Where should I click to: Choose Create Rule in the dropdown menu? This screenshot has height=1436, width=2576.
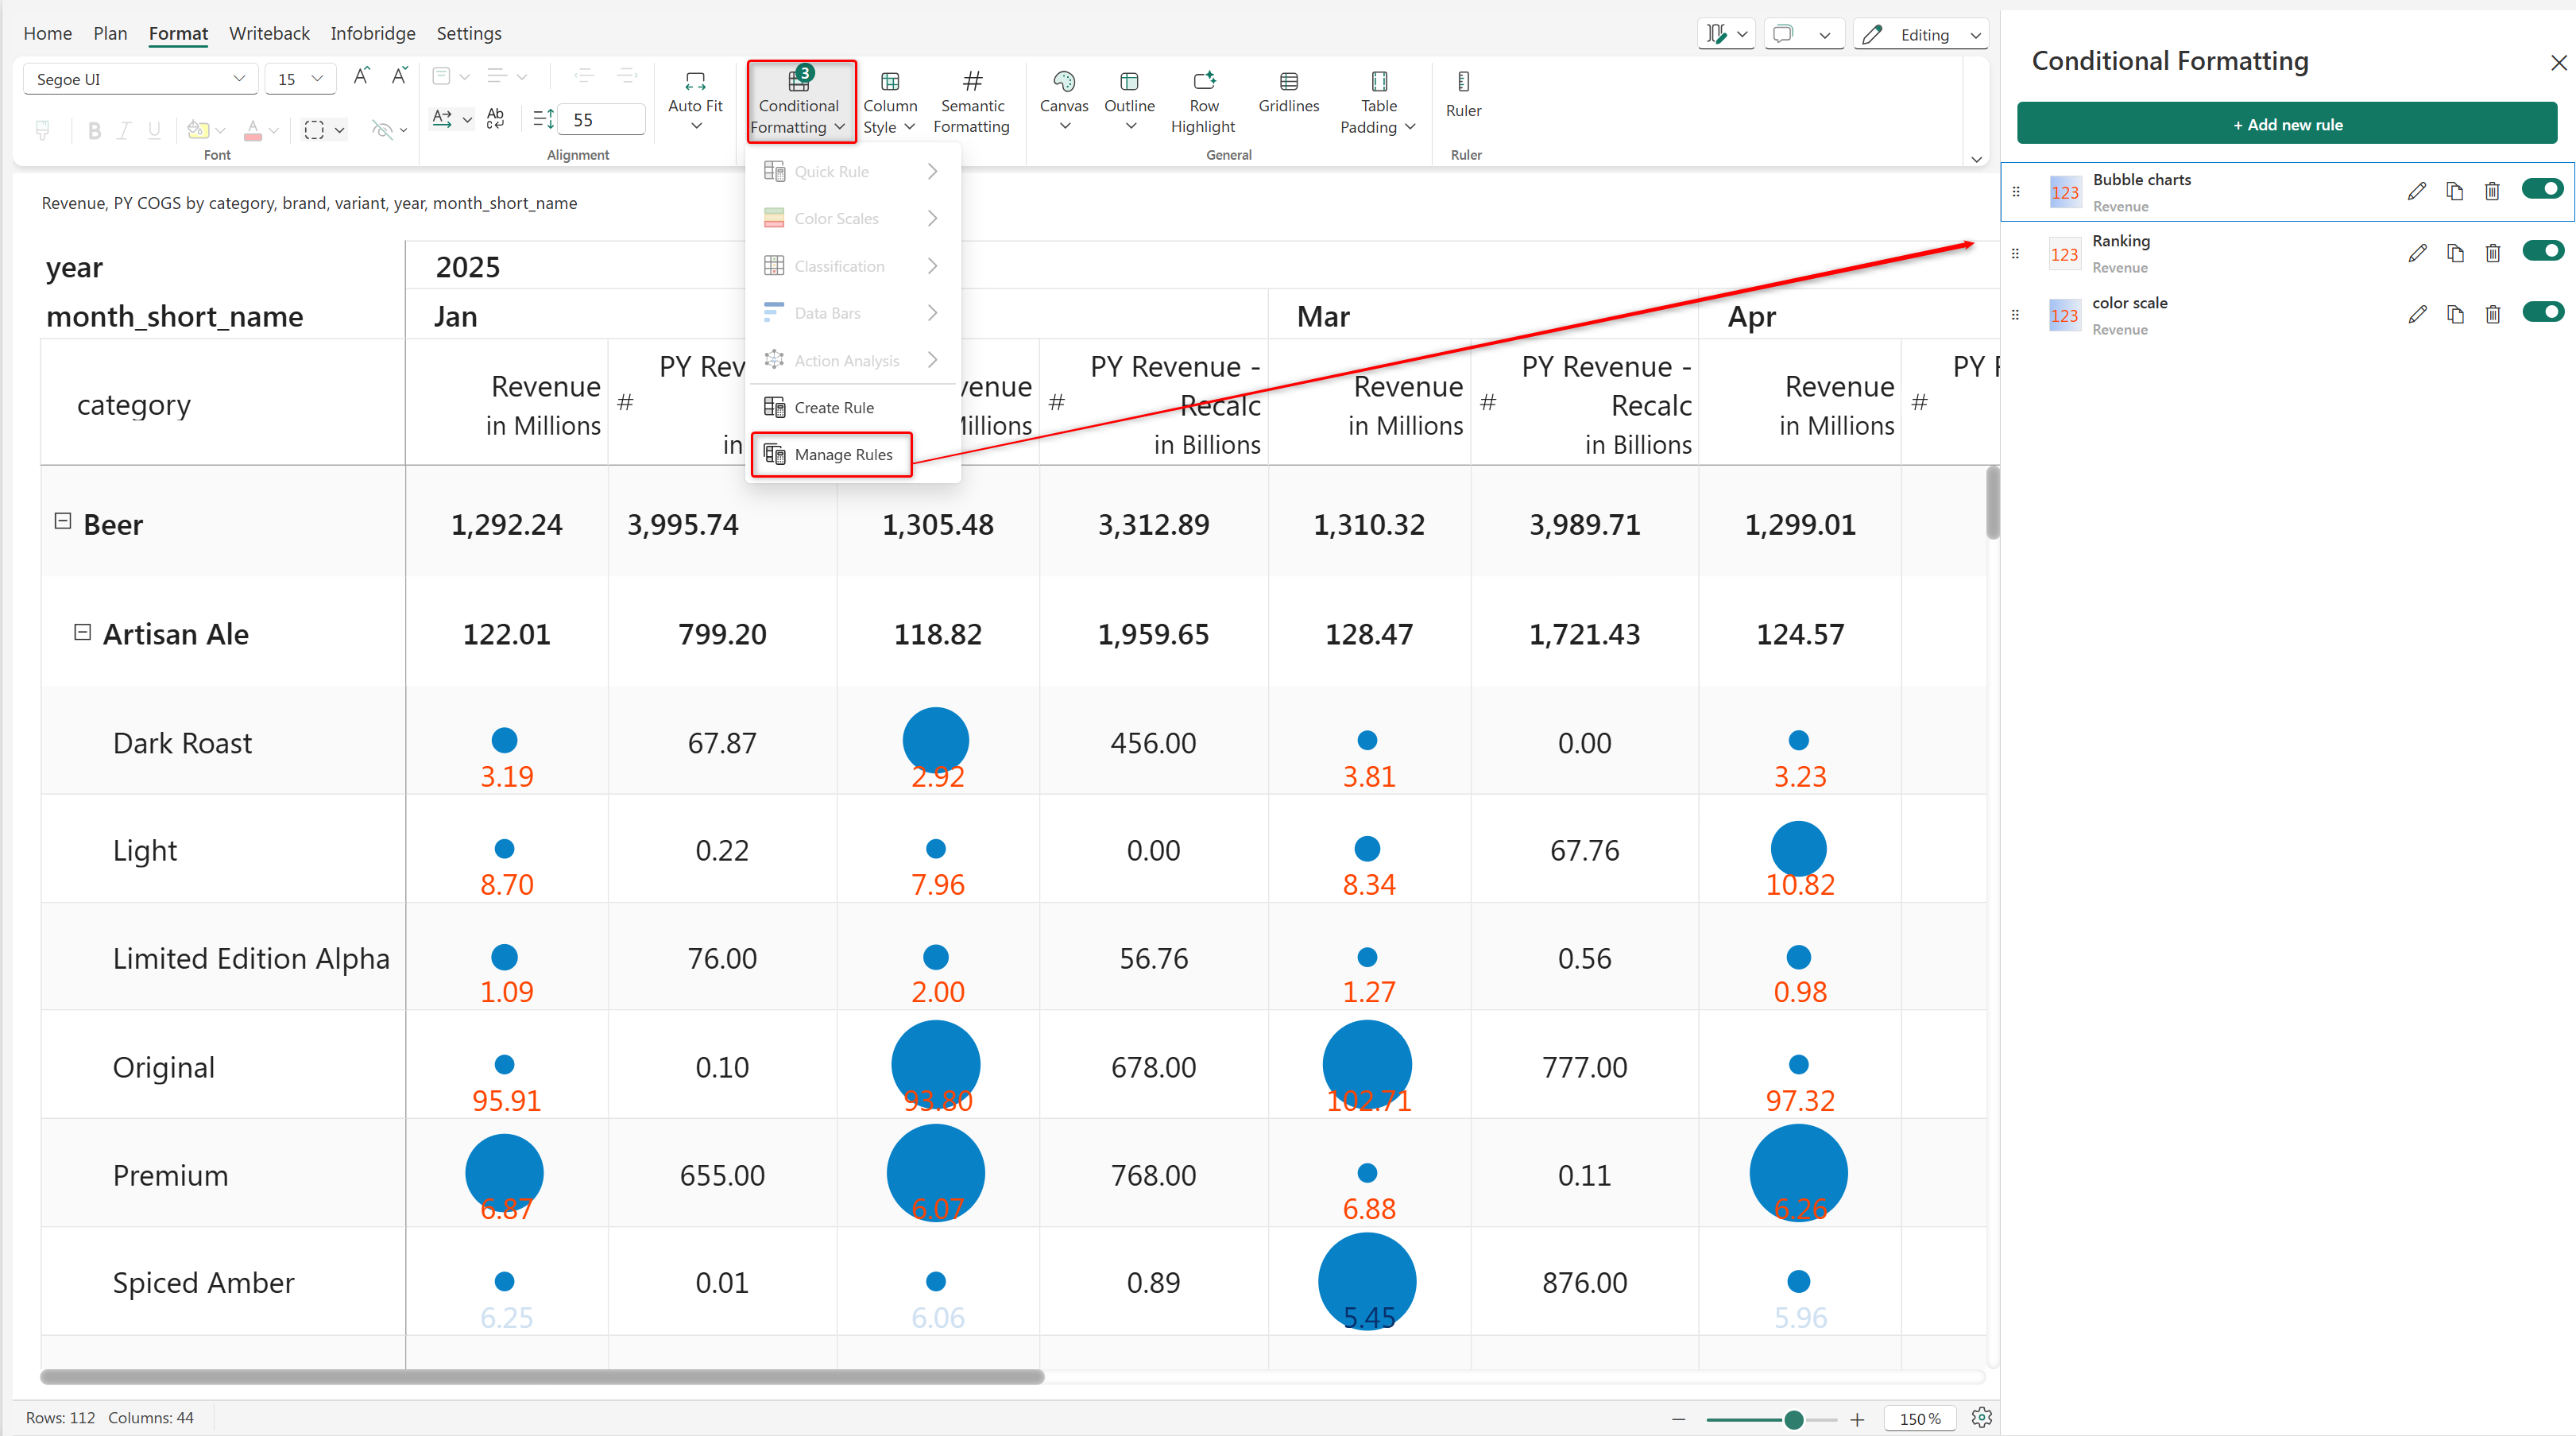click(x=833, y=408)
